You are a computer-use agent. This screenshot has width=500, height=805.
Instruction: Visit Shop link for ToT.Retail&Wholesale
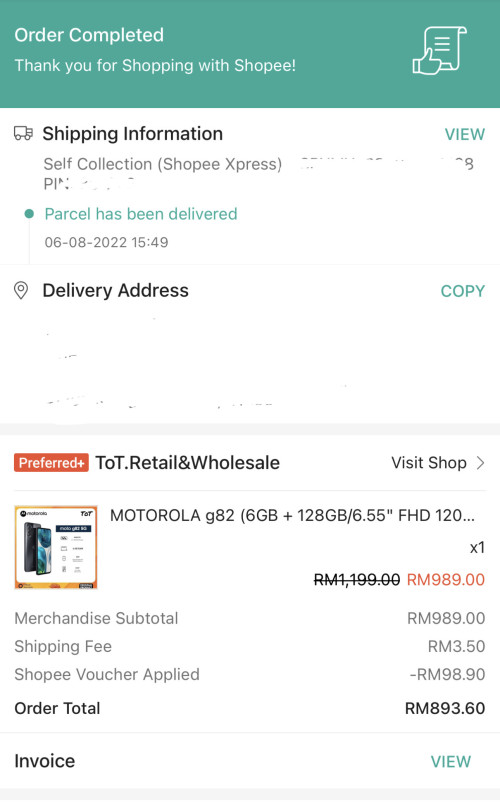pyautogui.click(x=429, y=463)
